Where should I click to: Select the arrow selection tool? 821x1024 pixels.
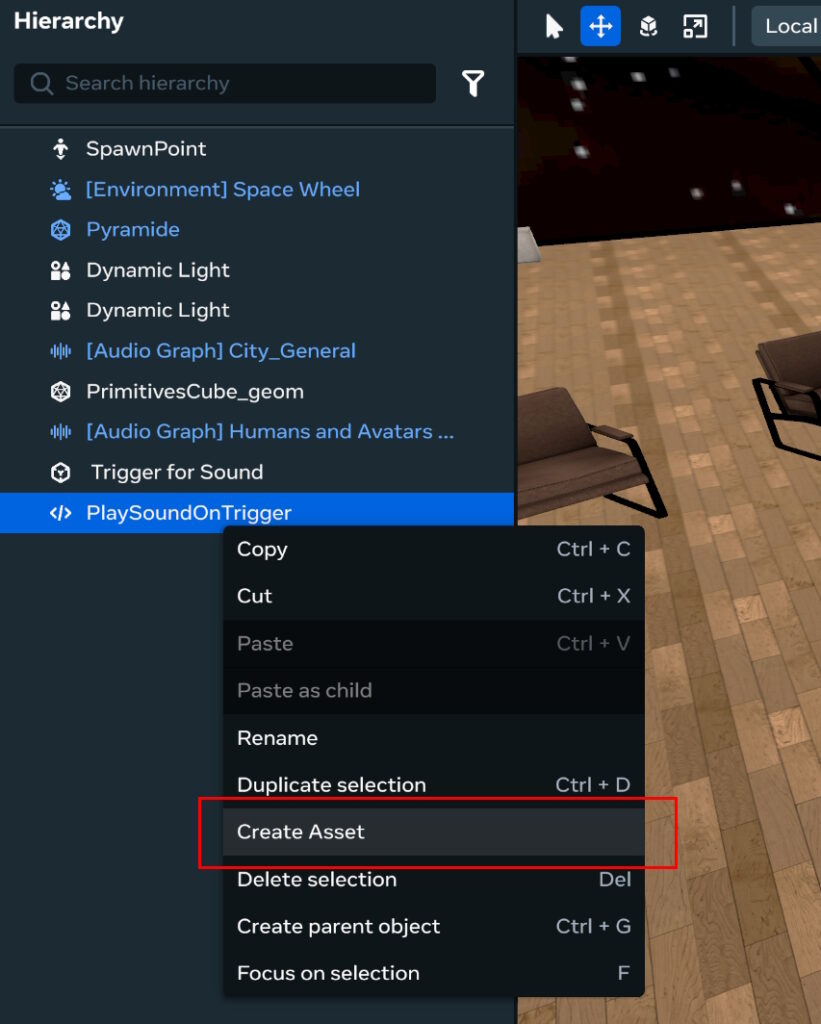coord(556,26)
